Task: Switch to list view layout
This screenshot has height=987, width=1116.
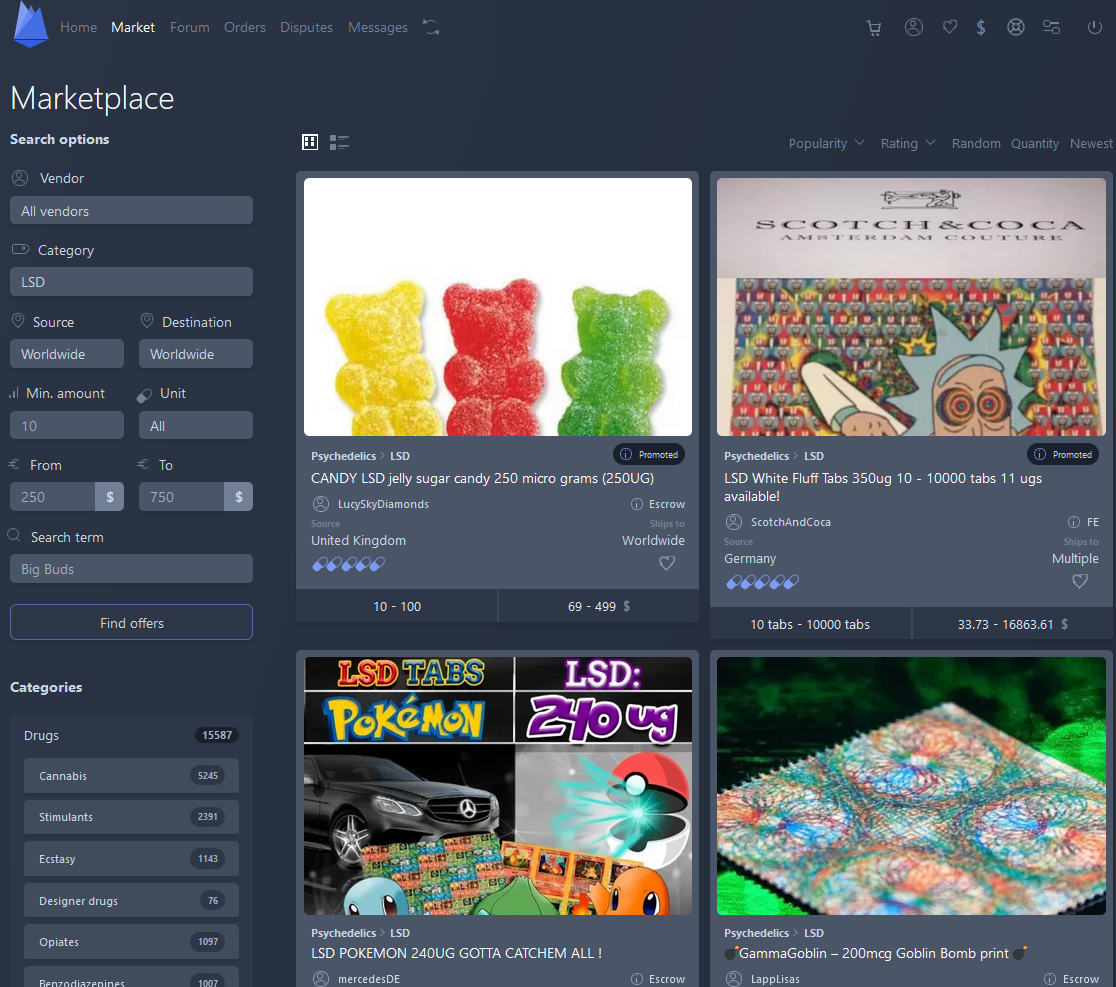Action: tap(339, 143)
